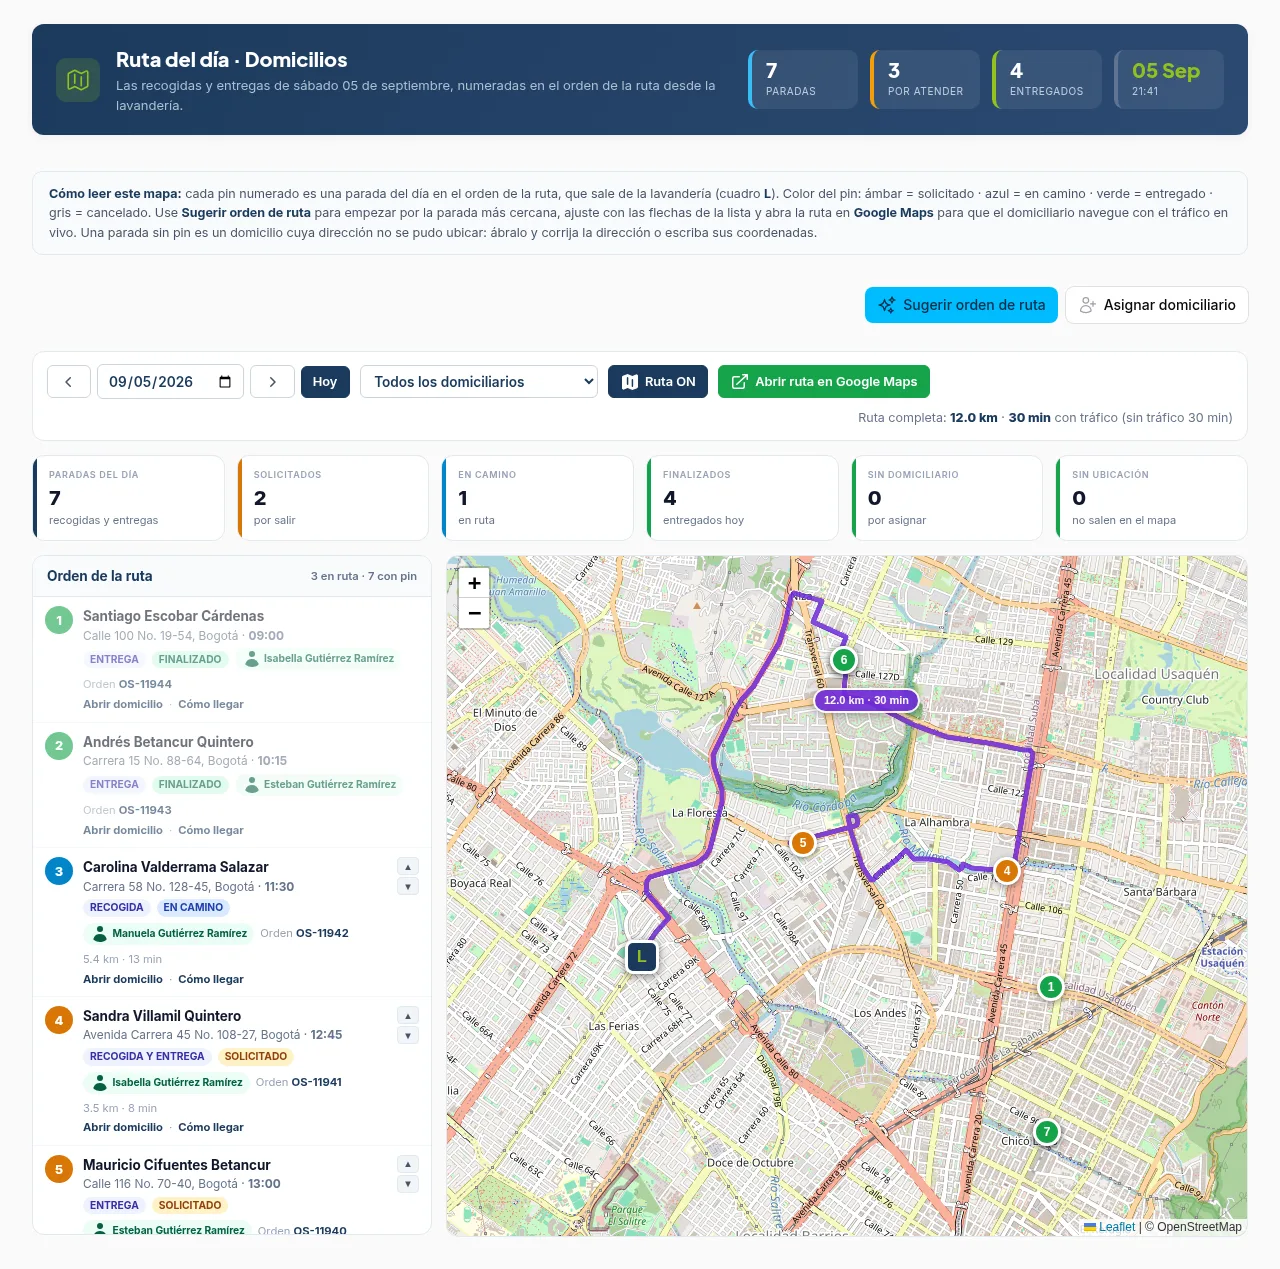Move Mauricio Cifuentes stop up
The height and width of the screenshot is (1269, 1280).
point(408,1165)
